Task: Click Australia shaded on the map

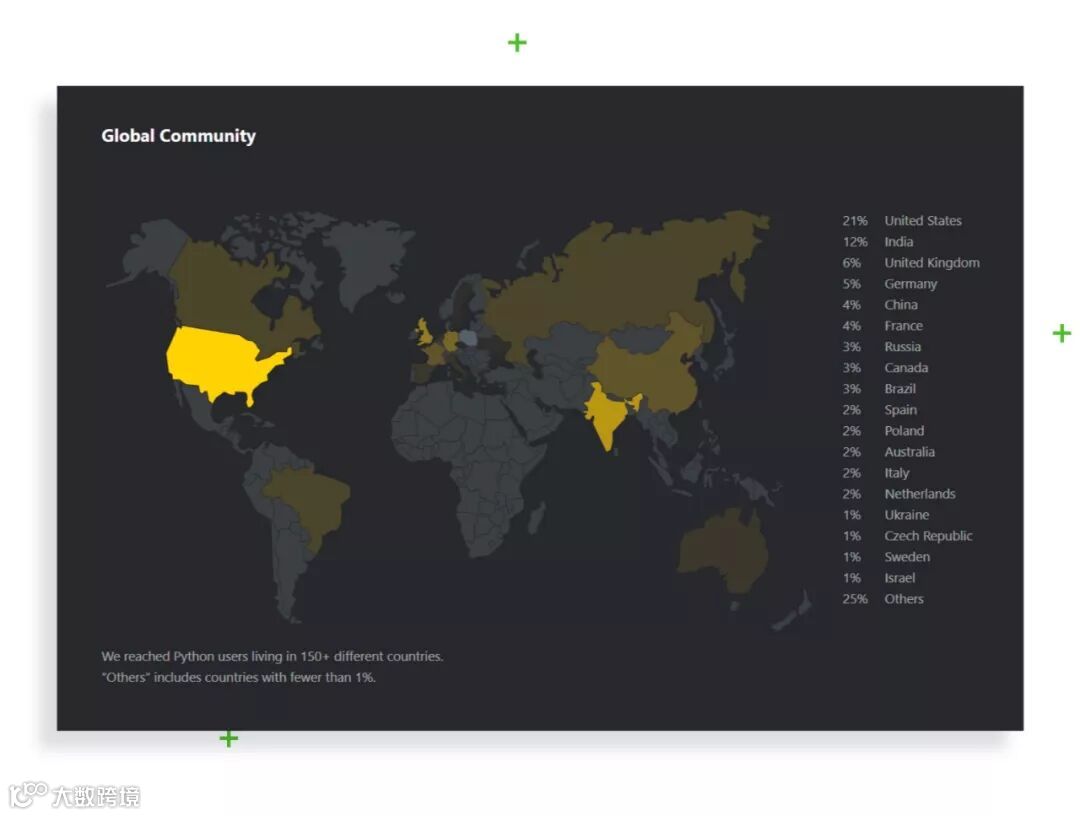Action: 723,551
